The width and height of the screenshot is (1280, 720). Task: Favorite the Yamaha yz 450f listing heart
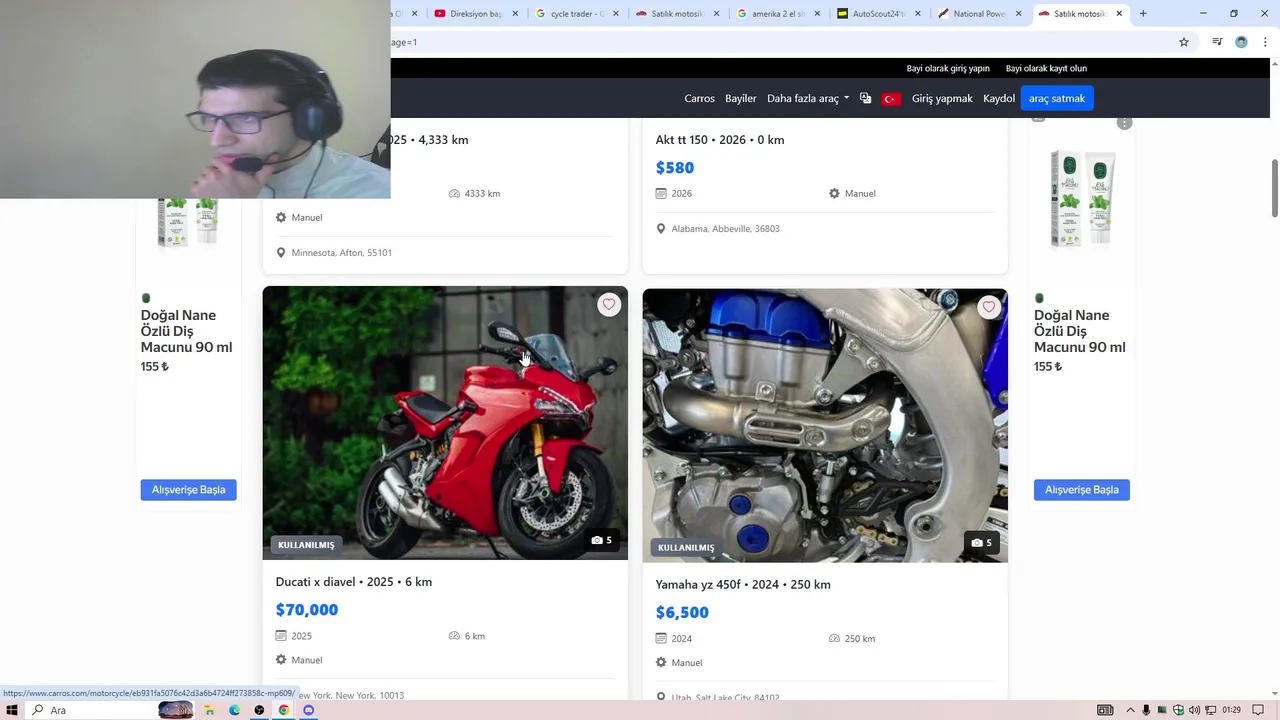[989, 307]
